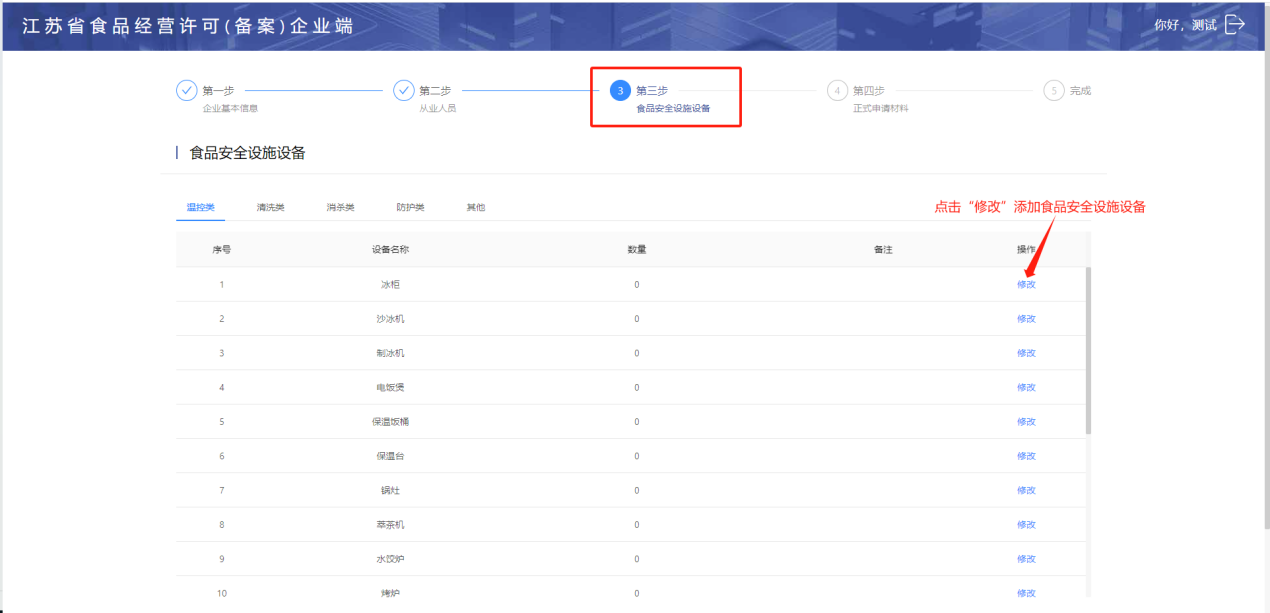The image size is (1270, 613).
Task: Click the step 5 完成 circle
Action: click(1053, 91)
